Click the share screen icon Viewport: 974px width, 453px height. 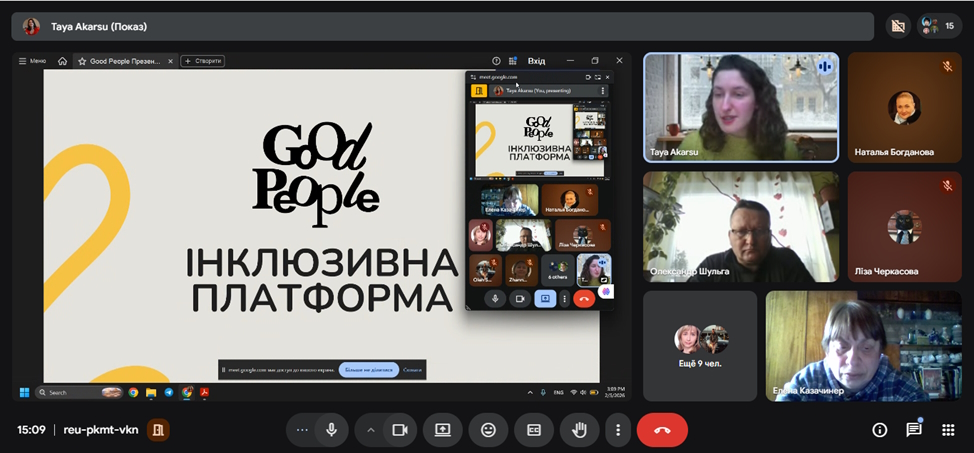tap(443, 430)
